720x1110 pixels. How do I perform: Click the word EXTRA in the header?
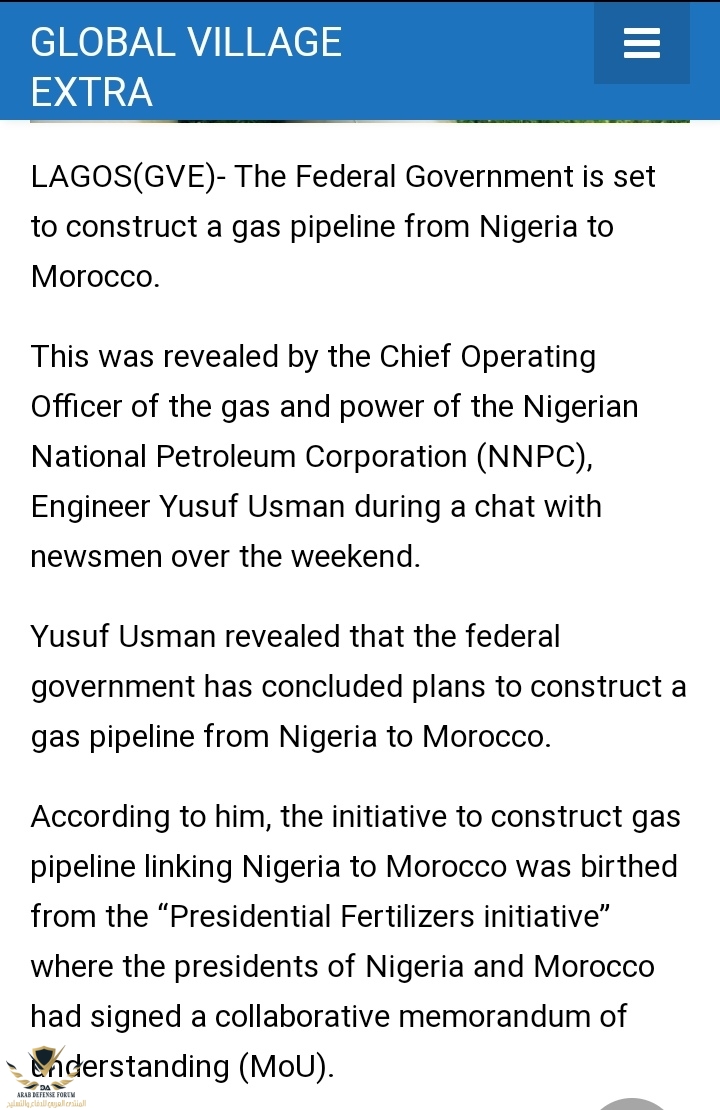click(92, 92)
